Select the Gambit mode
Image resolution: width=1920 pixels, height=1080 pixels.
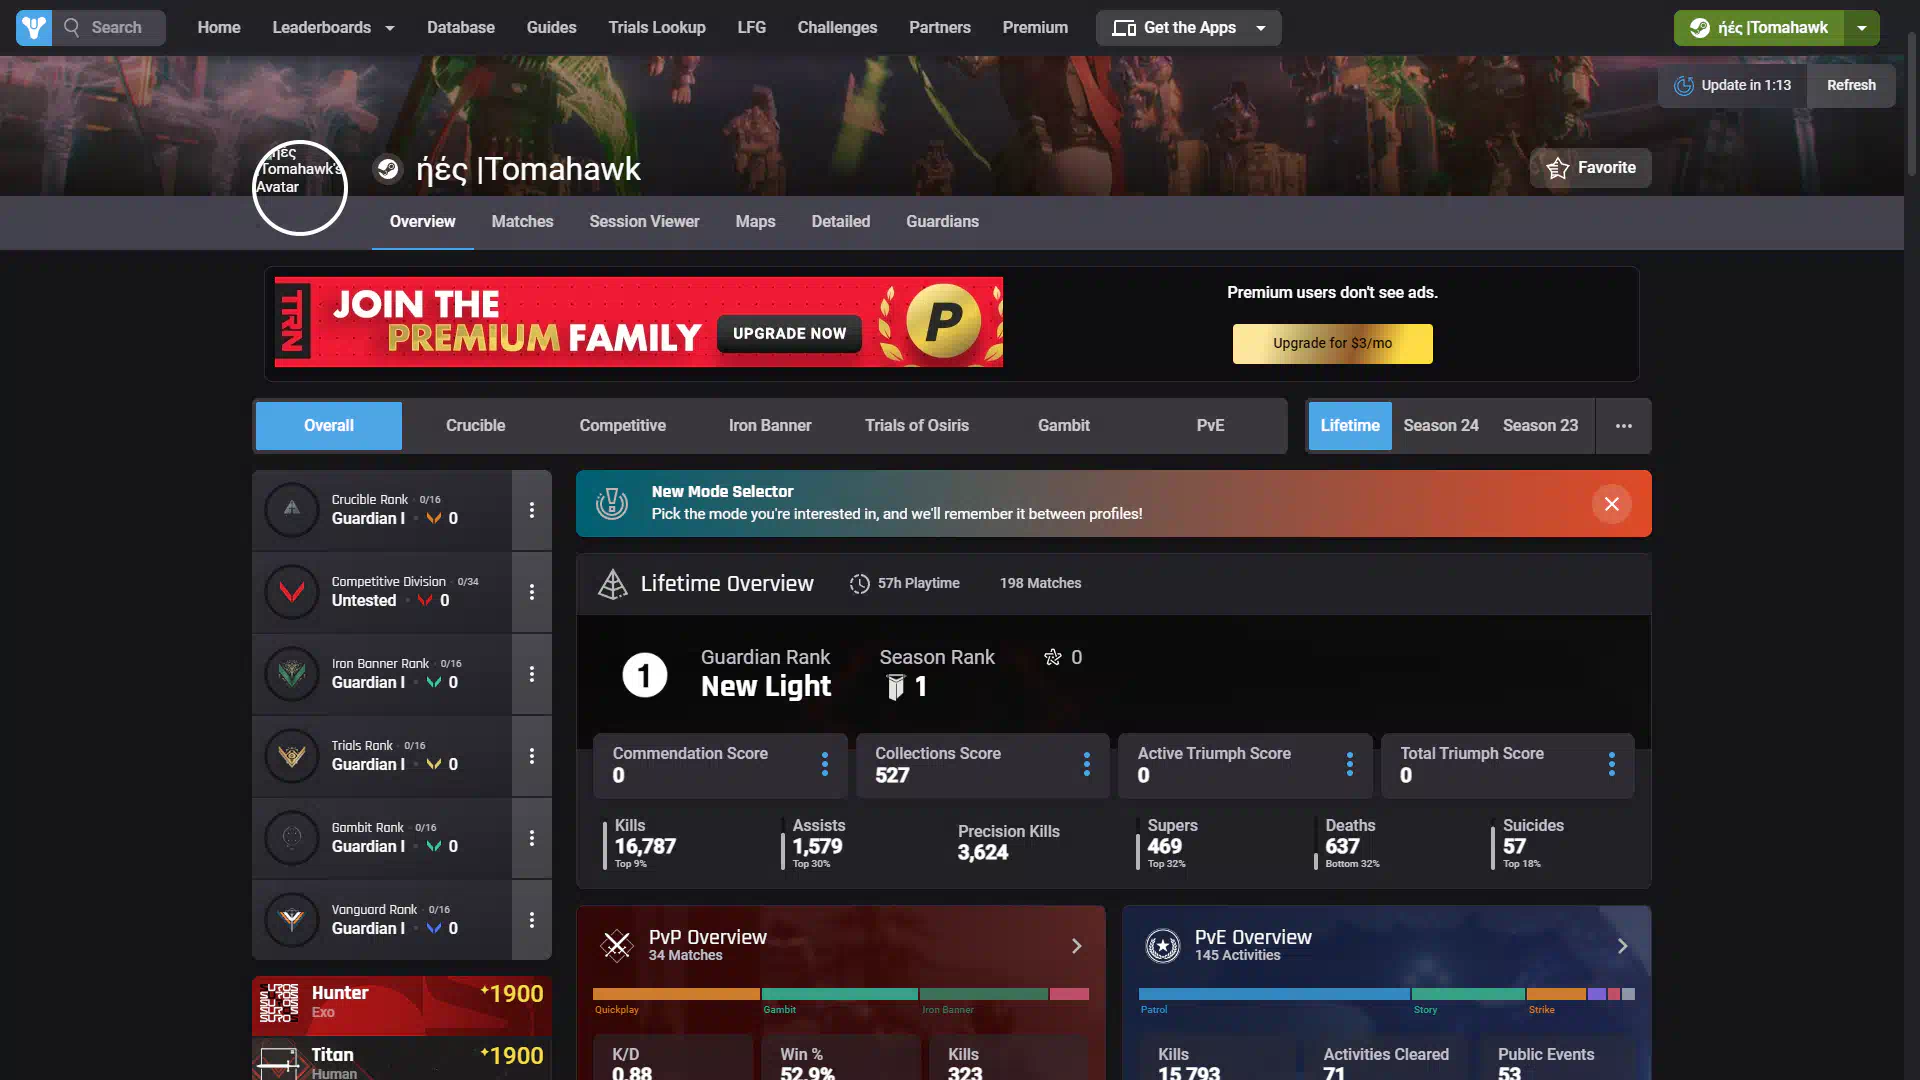pos(1064,426)
